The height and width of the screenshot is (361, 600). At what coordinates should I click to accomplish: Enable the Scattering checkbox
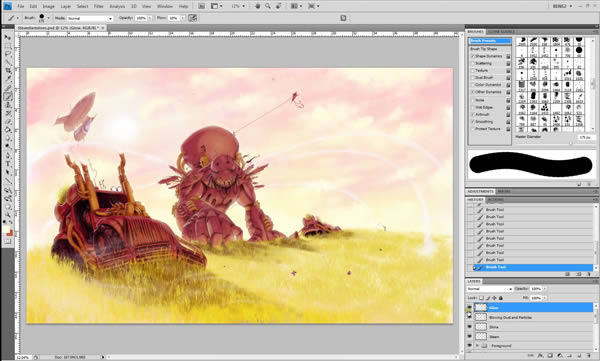coord(473,64)
